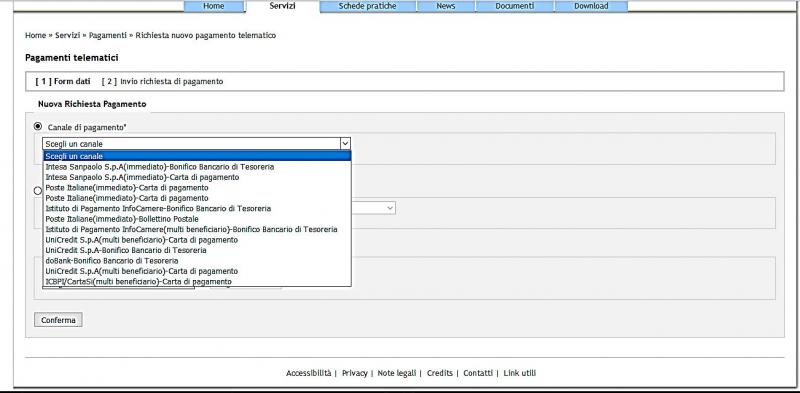
Task: Collapse the Scegli un canale dropdown arrow
Action: pos(345,144)
